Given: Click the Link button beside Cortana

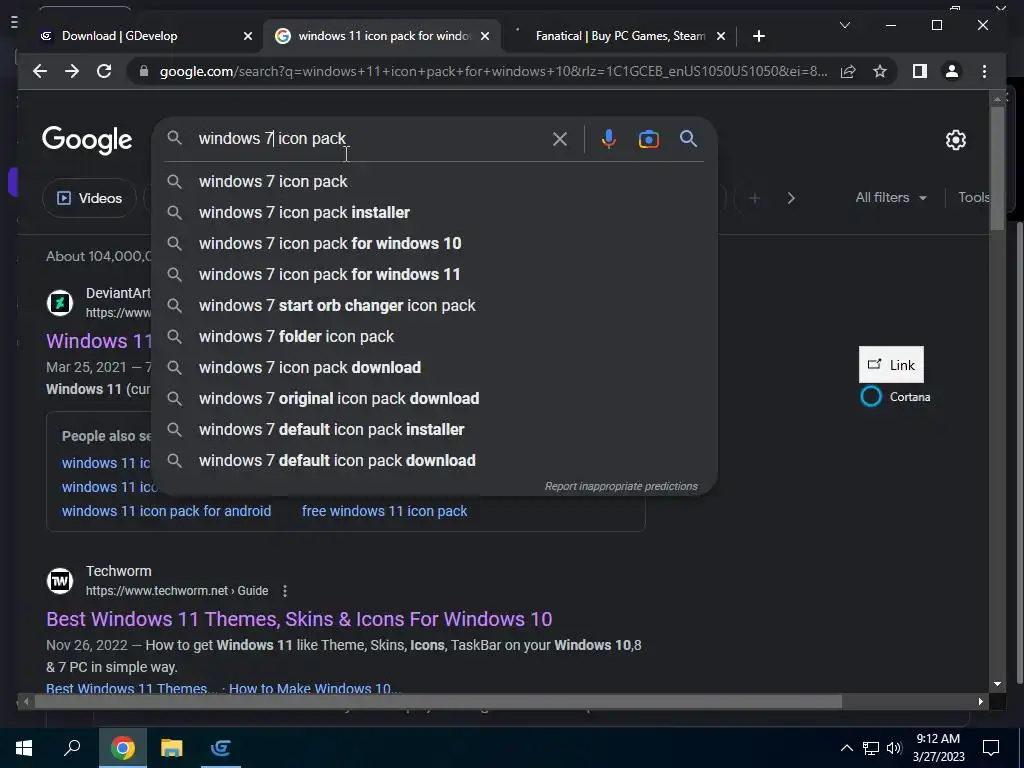Looking at the screenshot, I should 891,364.
